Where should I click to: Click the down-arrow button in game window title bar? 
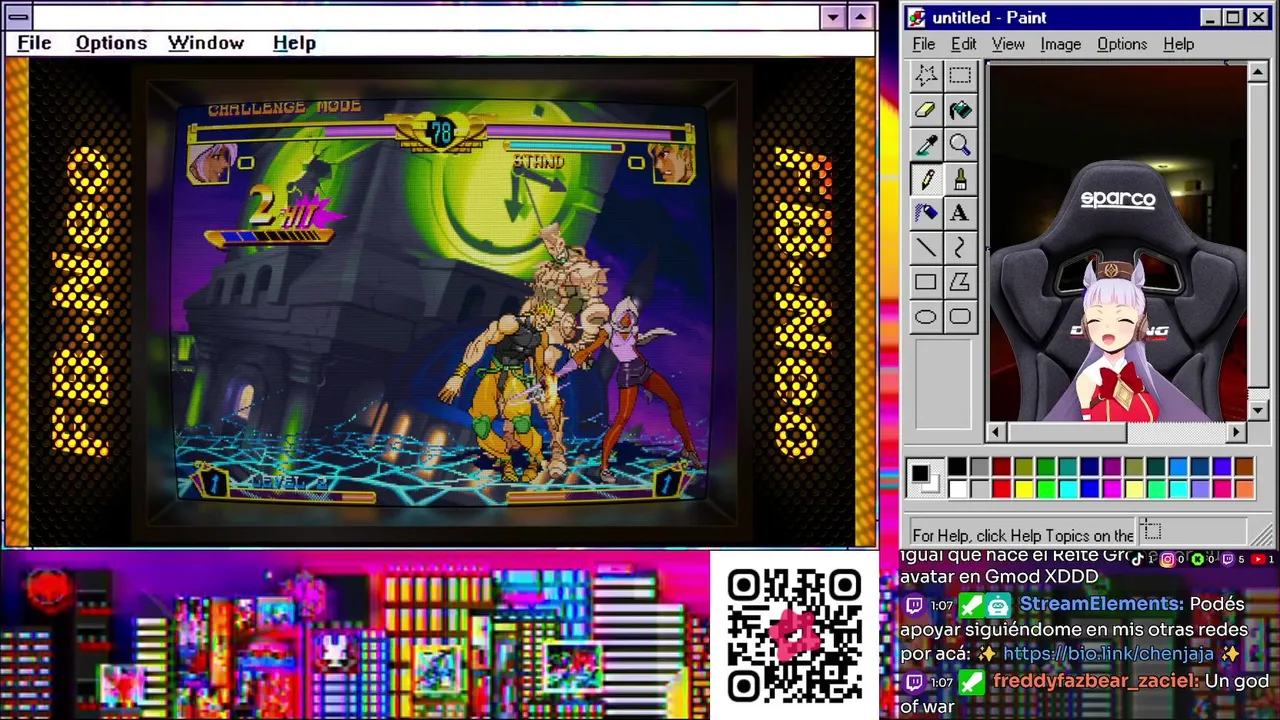(833, 17)
